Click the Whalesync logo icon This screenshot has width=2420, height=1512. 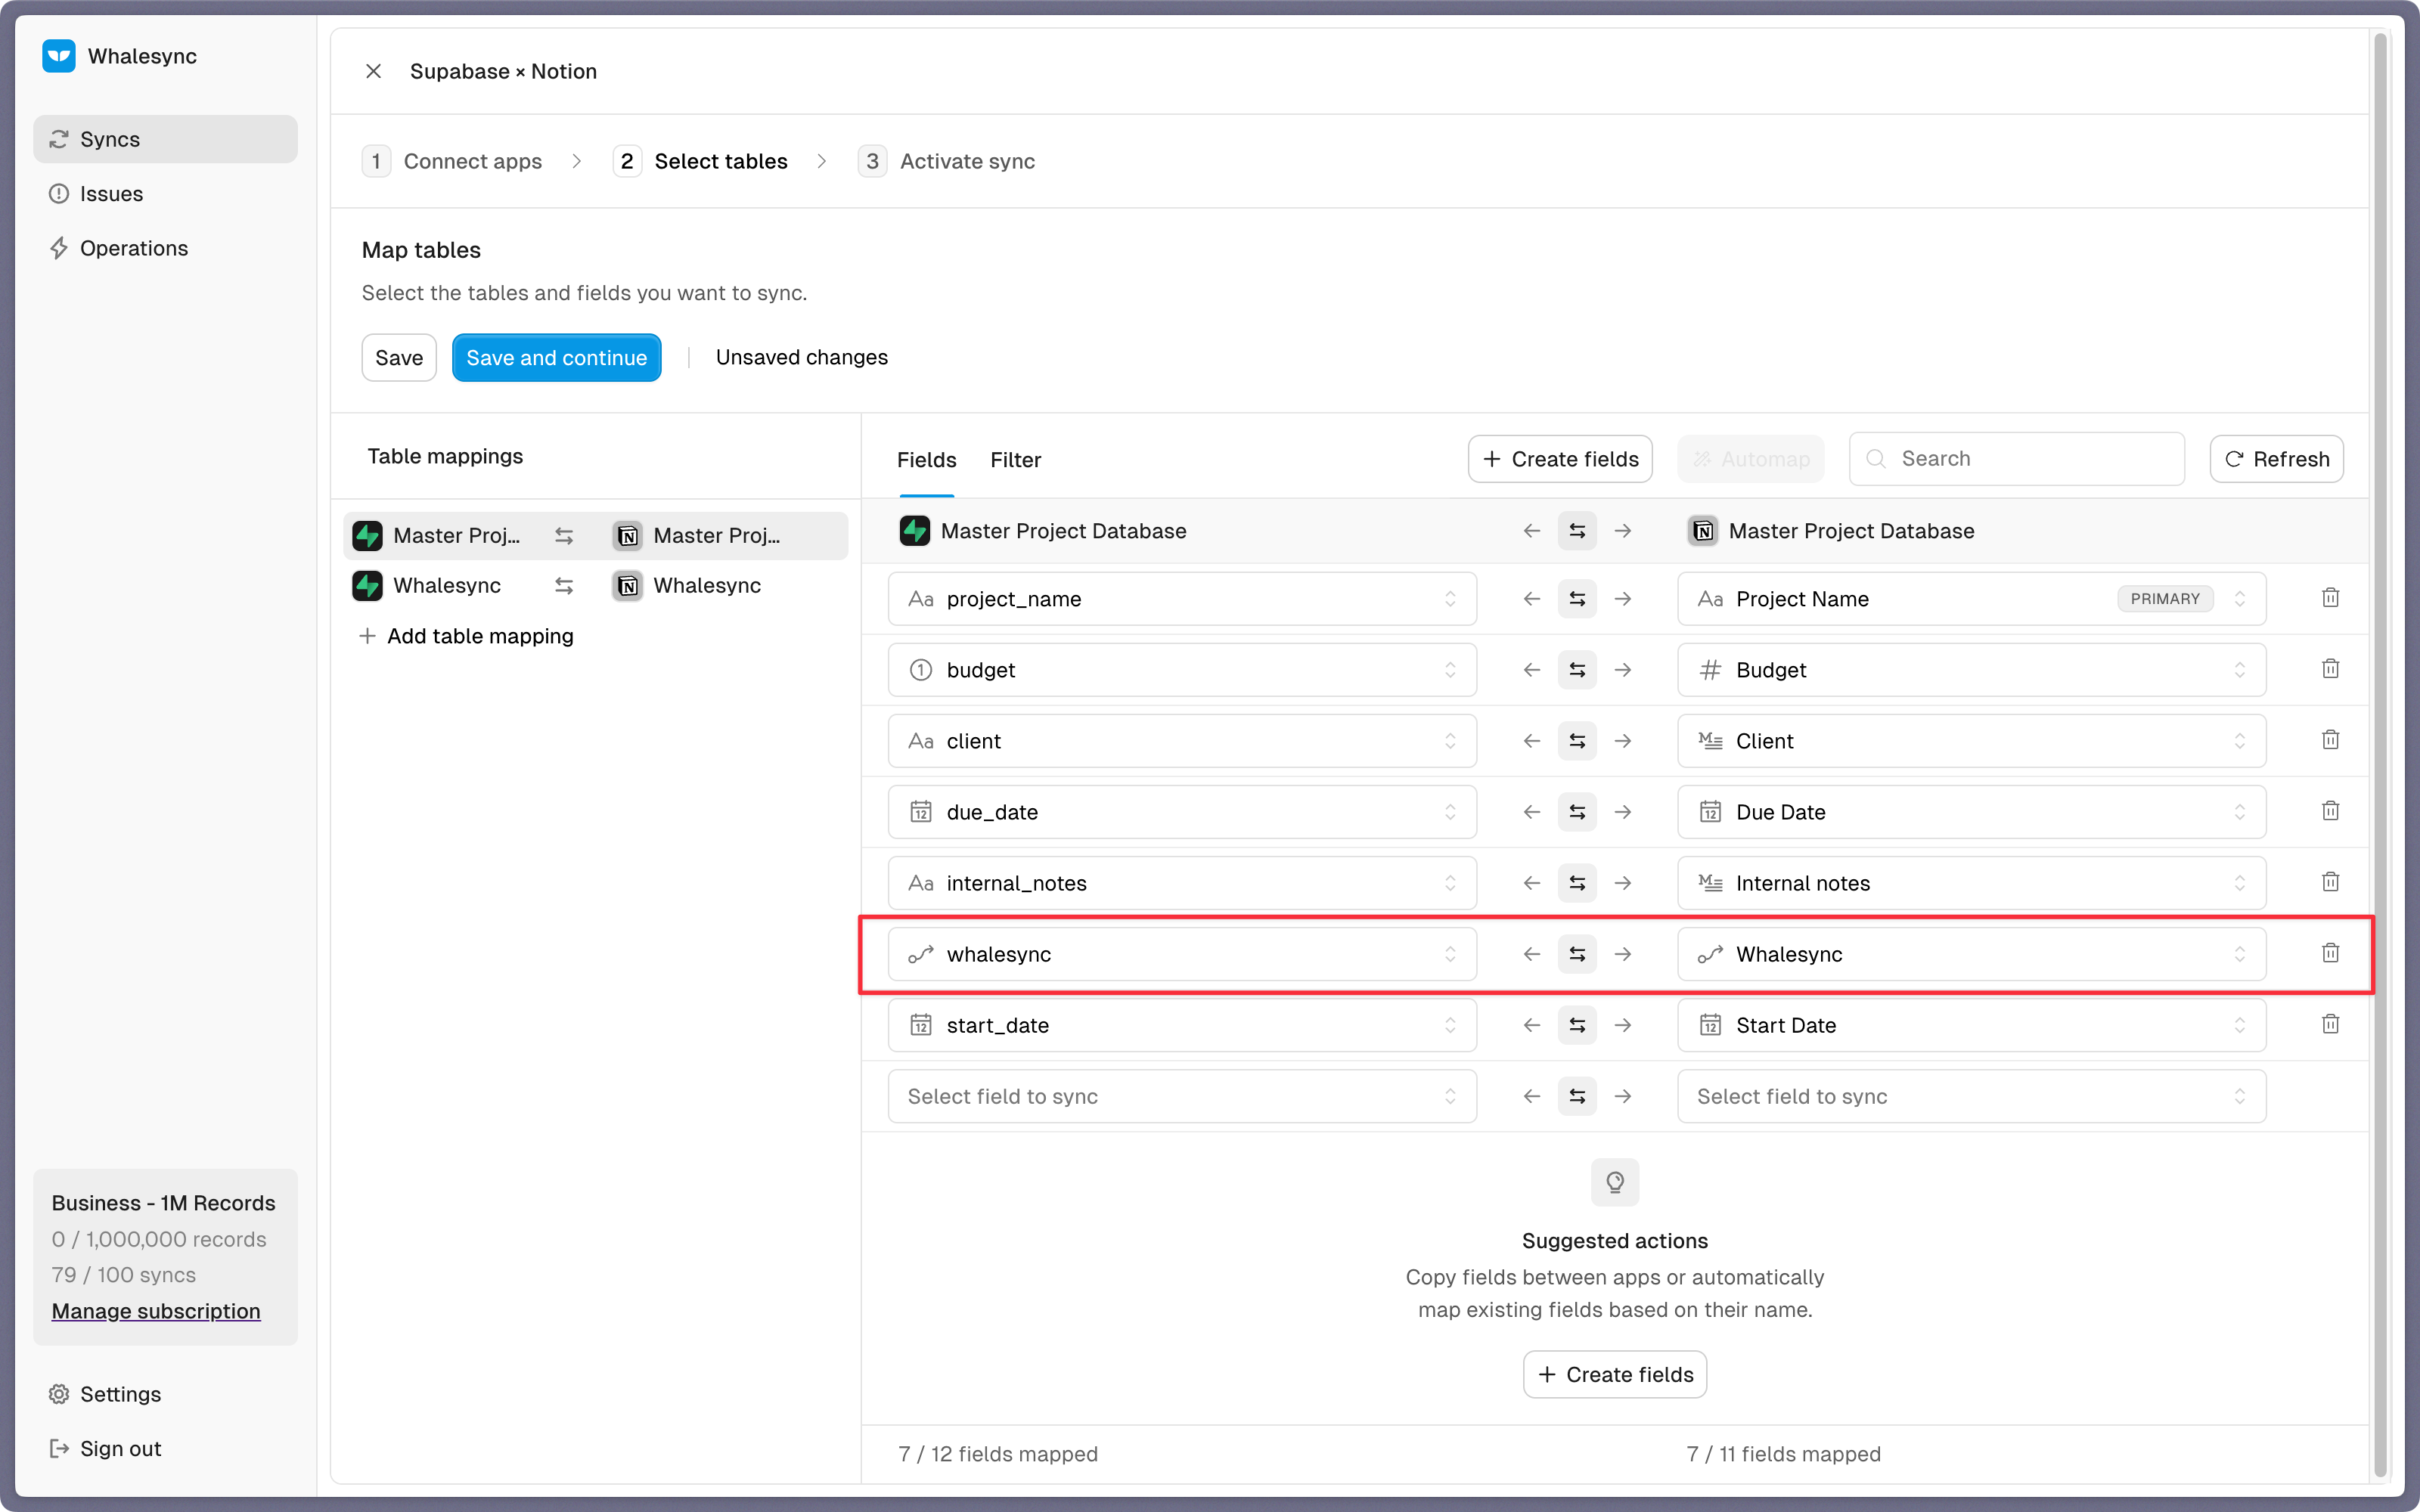(x=59, y=56)
